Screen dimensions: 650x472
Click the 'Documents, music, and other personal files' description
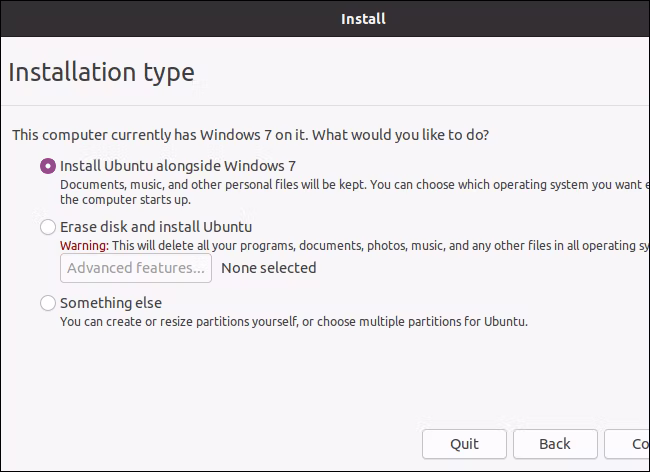coord(355,192)
